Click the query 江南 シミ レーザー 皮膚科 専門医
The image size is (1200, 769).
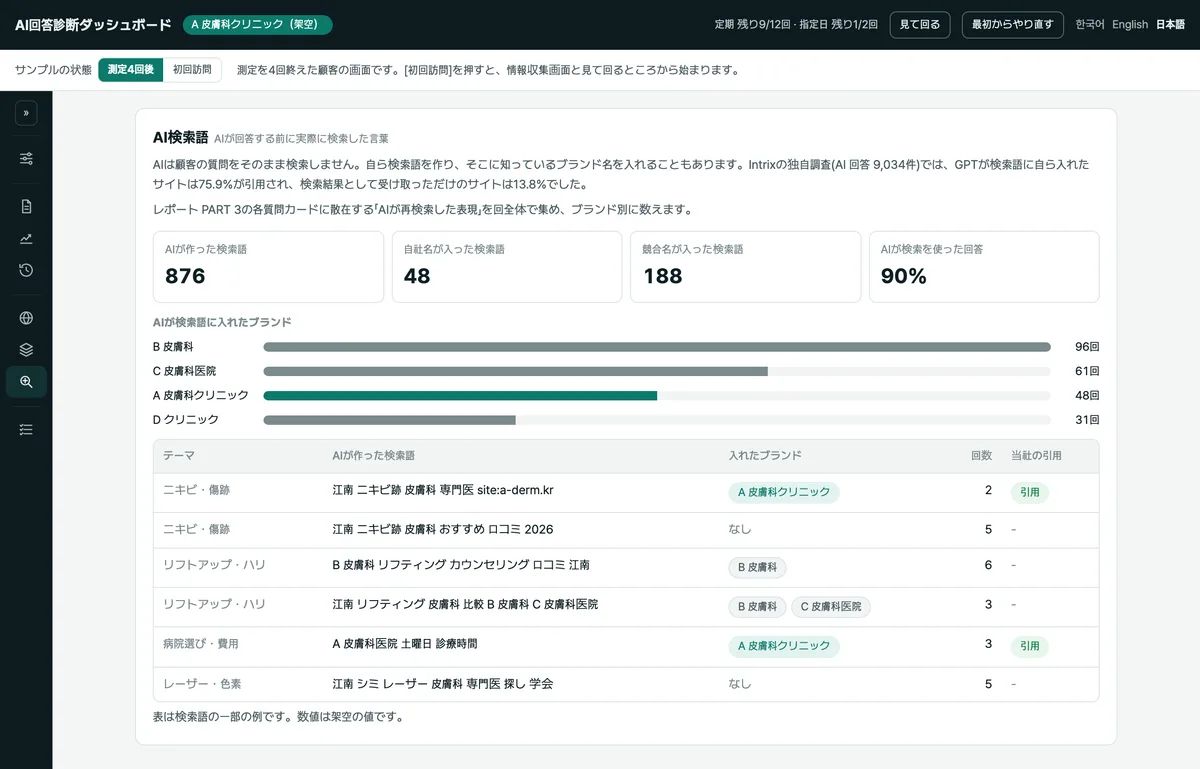442,685
